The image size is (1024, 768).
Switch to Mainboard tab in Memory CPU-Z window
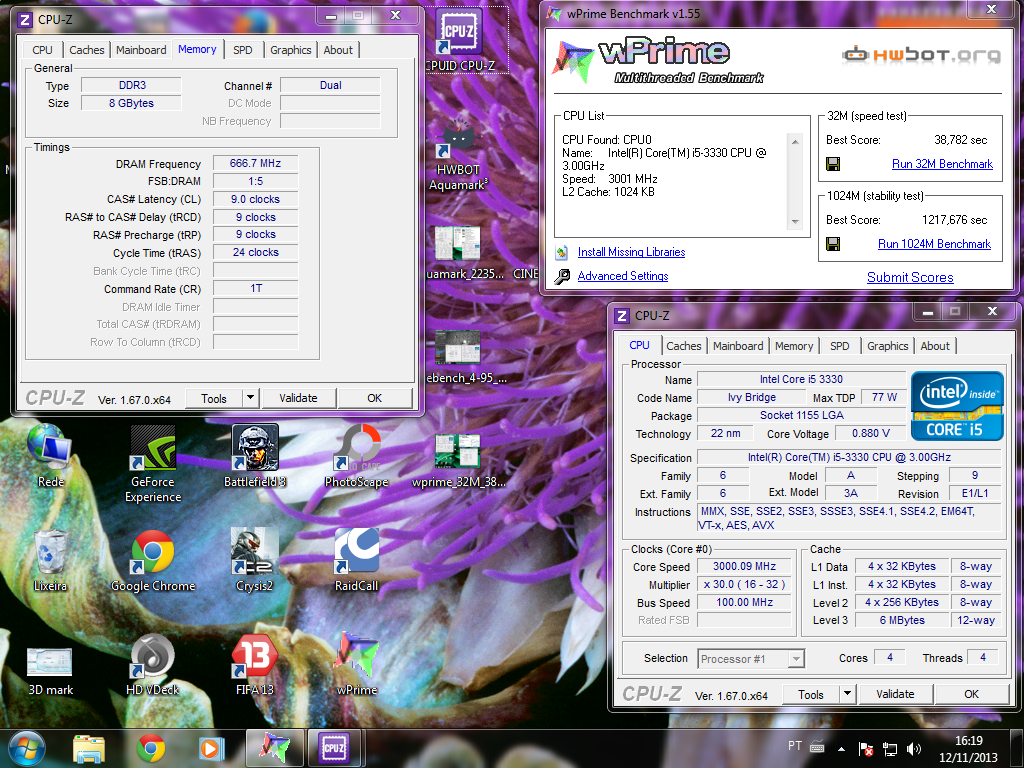click(x=141, y=50)
